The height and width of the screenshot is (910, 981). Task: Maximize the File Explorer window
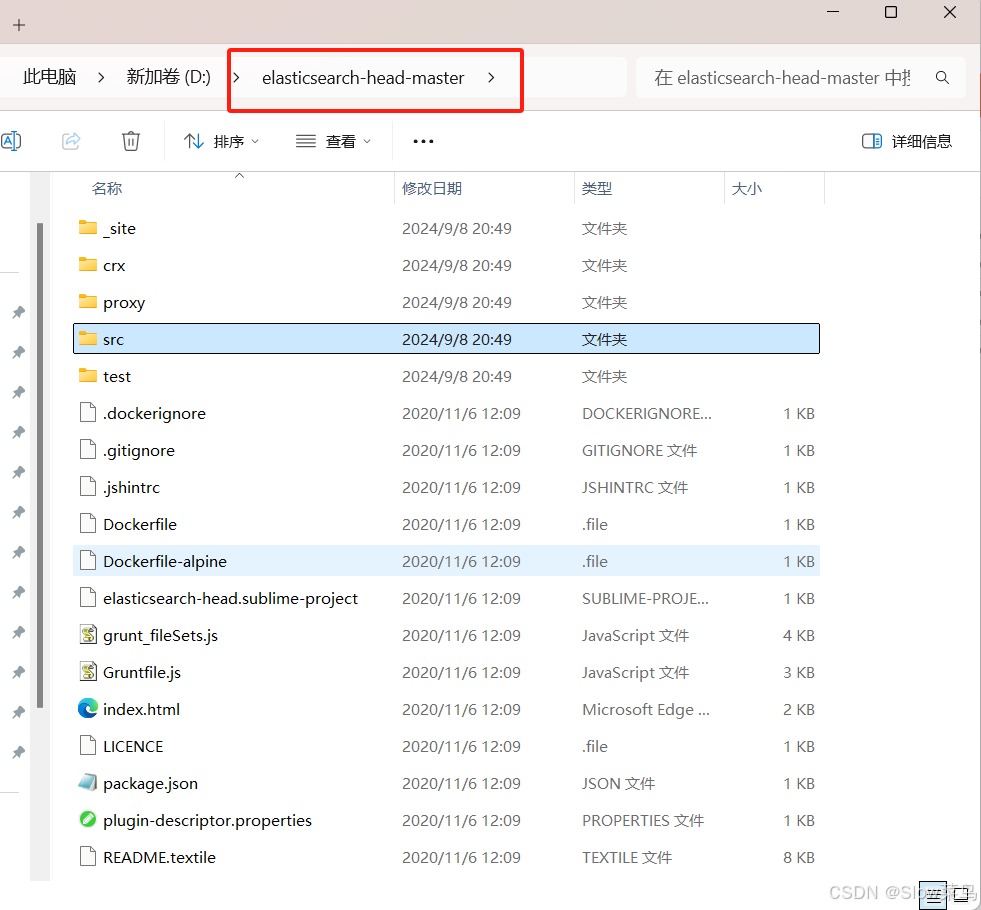pyautogui.click(x=891, y=12)
